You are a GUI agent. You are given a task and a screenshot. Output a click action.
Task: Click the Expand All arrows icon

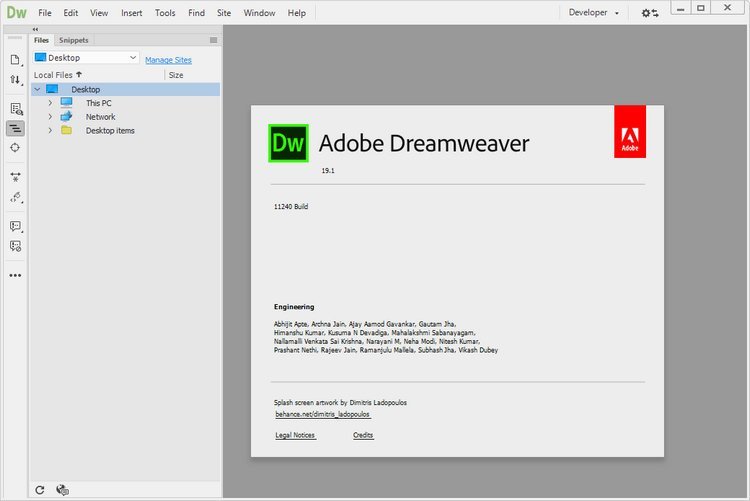coord(15,177)
